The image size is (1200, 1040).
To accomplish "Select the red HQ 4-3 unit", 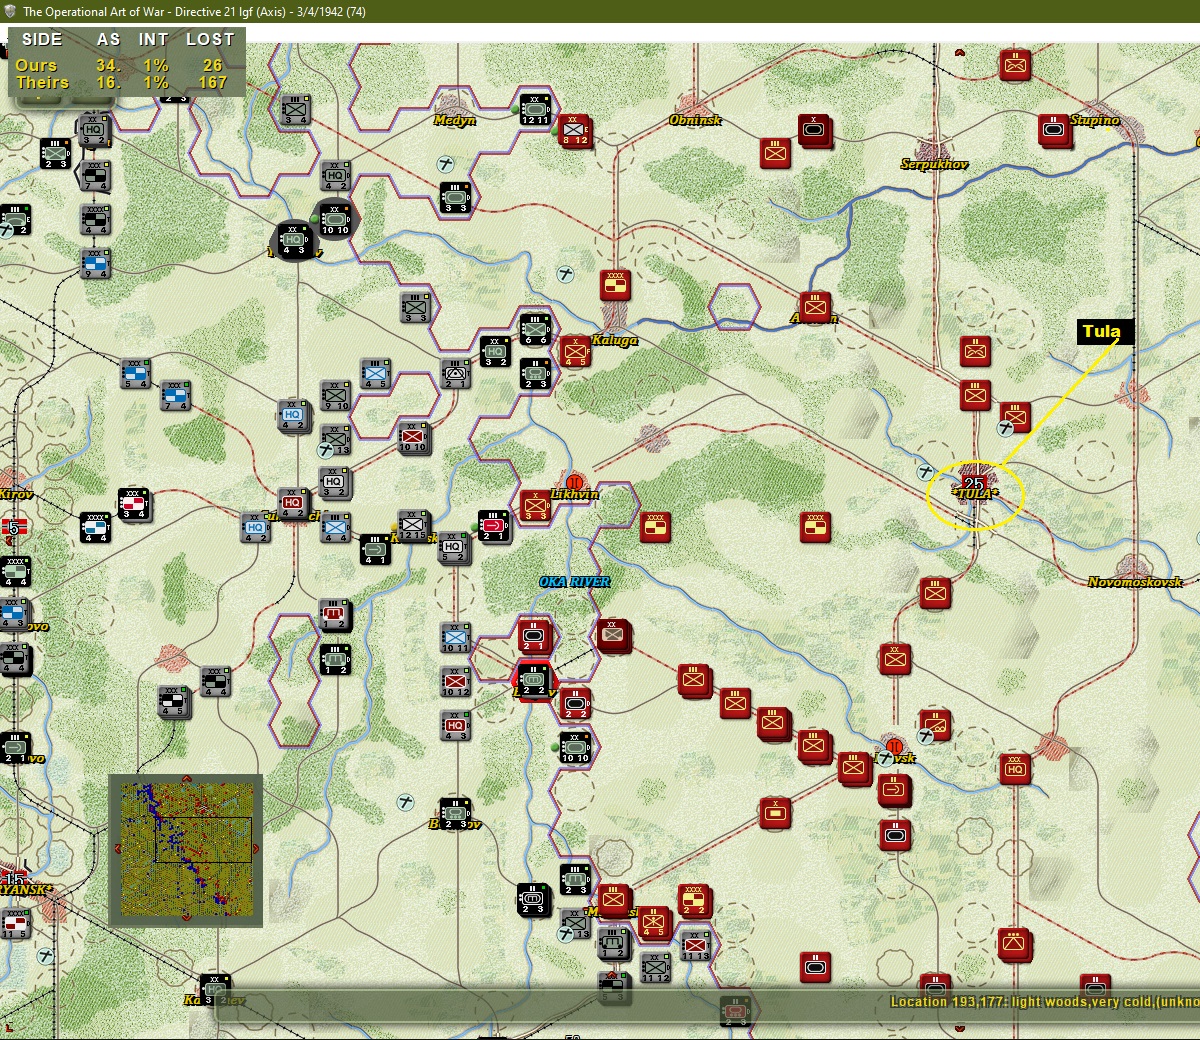I will 455,725.
